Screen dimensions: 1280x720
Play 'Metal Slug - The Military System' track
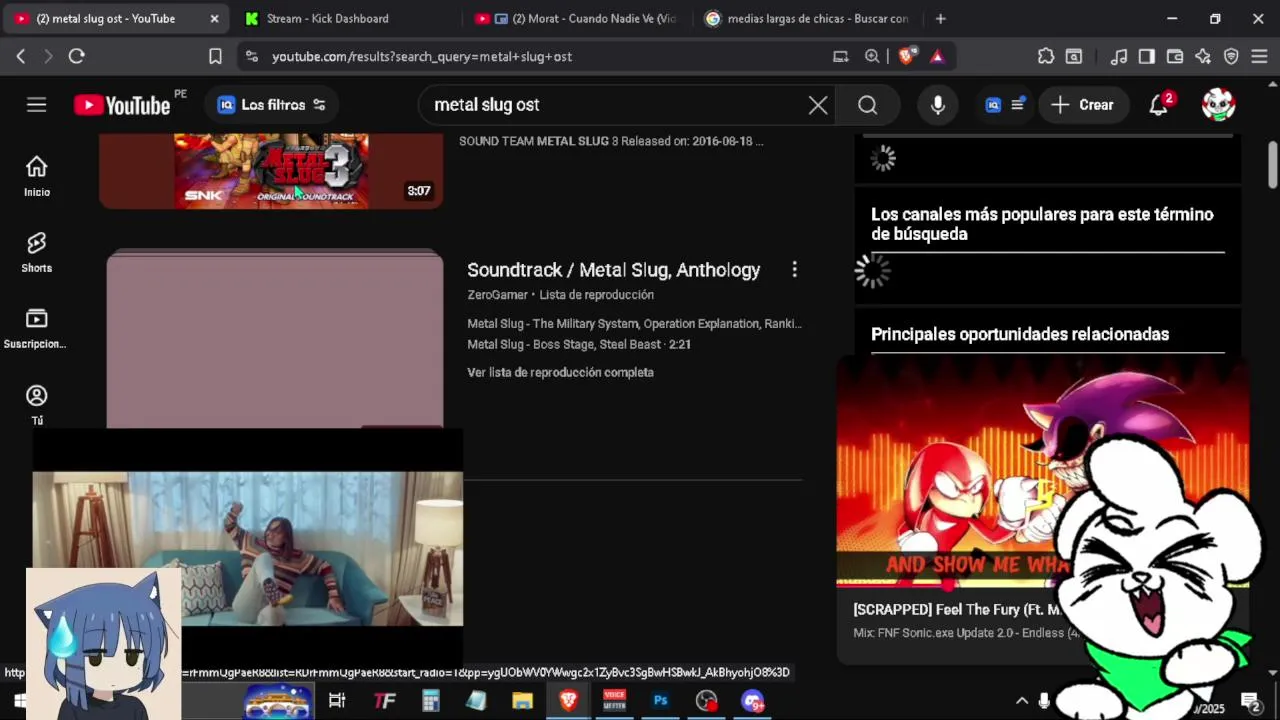click(634, 324)
